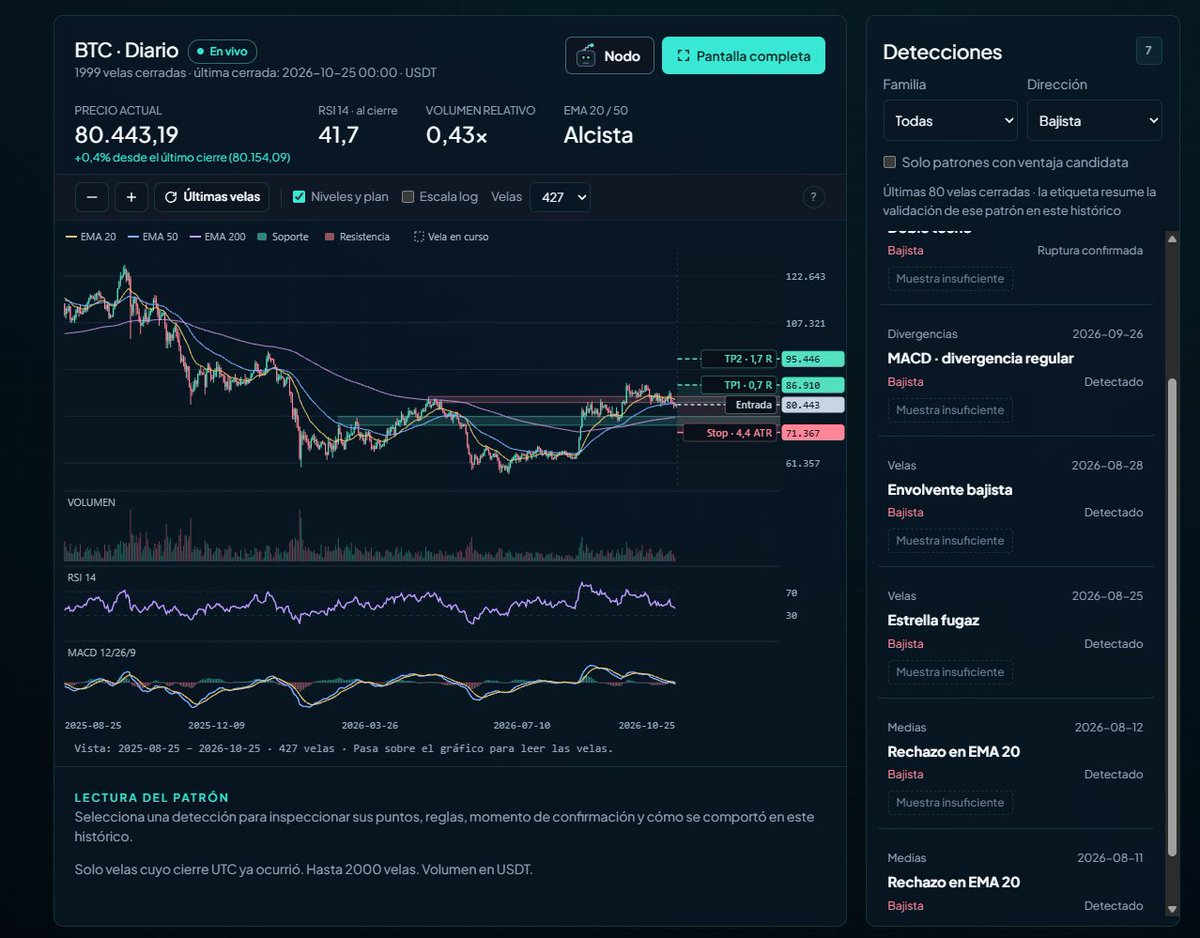The image size is (1200, 938).
Task: Open the Familia dropdown set to Todas
Action: pyautogui.click(x=950, y=120)
